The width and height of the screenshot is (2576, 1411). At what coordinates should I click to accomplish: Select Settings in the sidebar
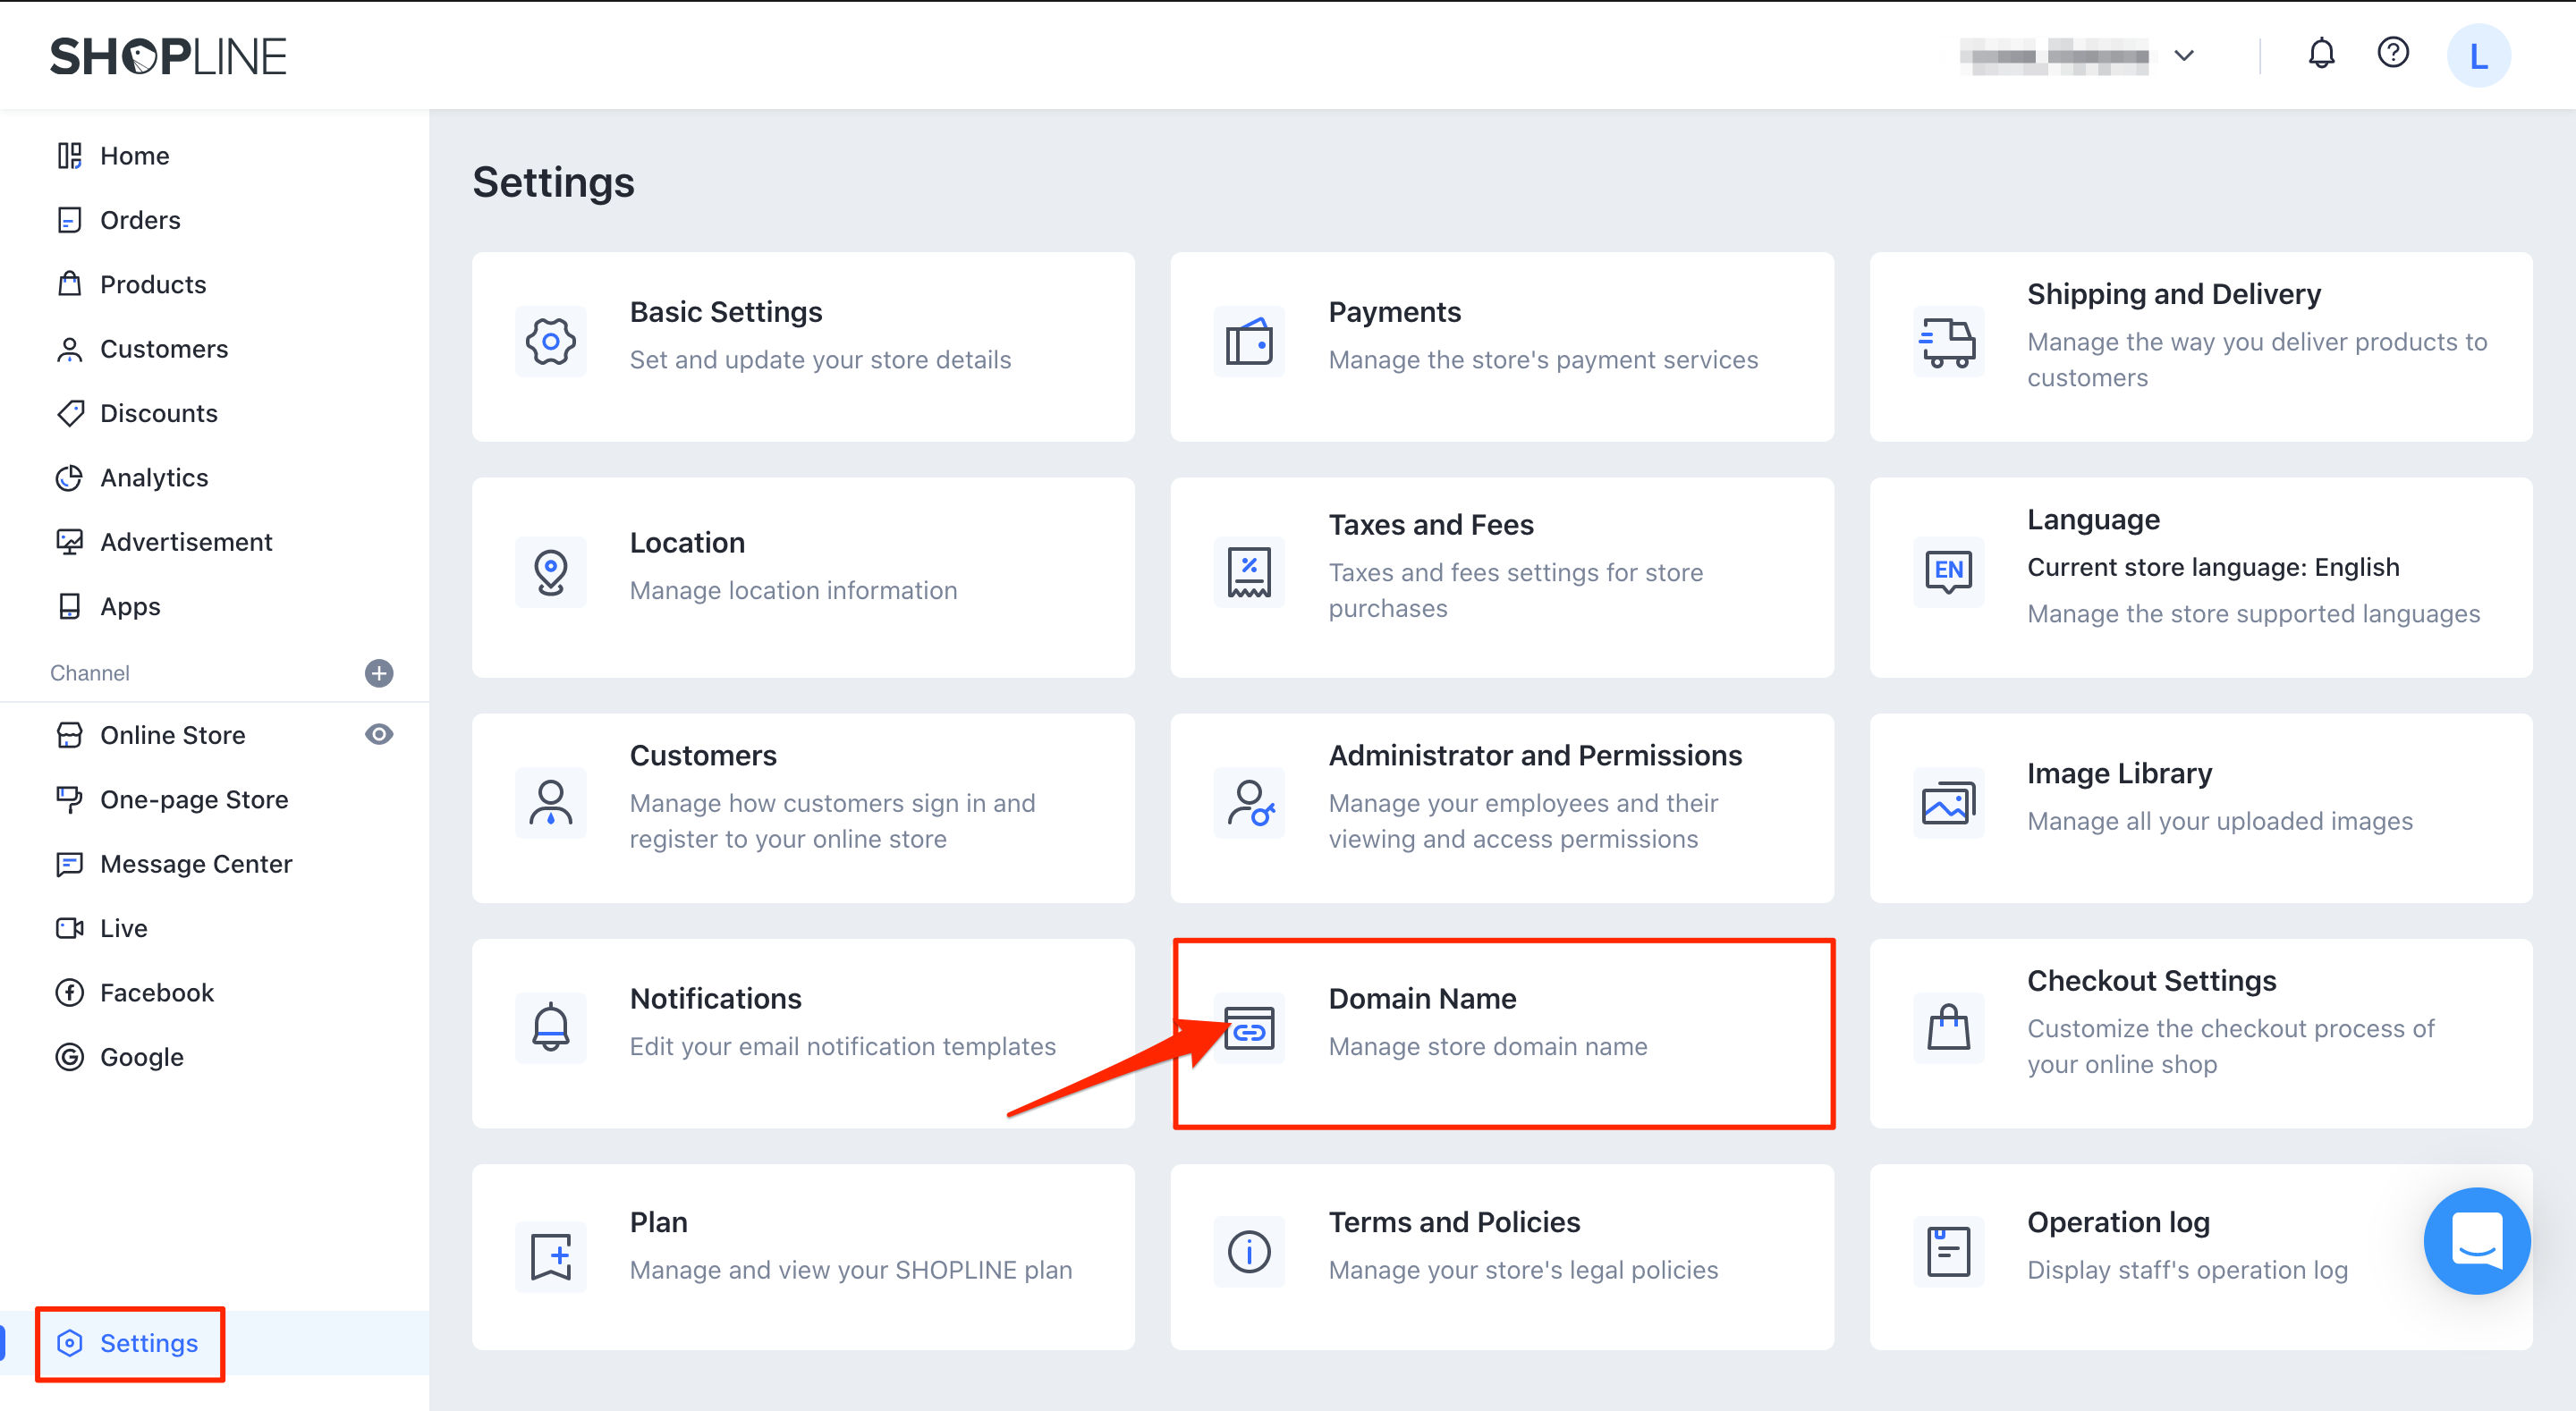click(148, 1343)
